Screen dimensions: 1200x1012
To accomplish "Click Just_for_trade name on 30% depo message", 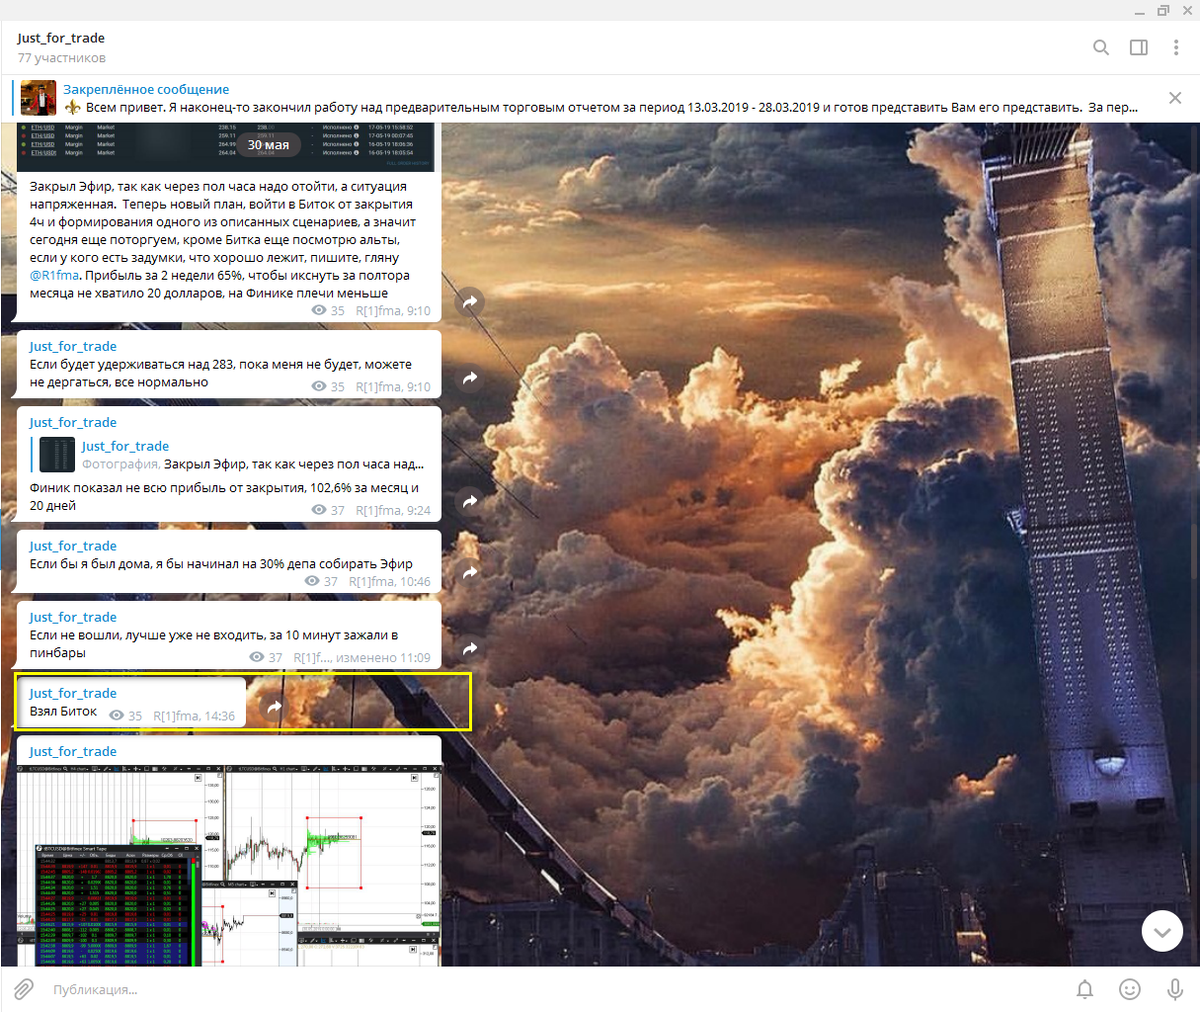I will (x=73, y=546).
